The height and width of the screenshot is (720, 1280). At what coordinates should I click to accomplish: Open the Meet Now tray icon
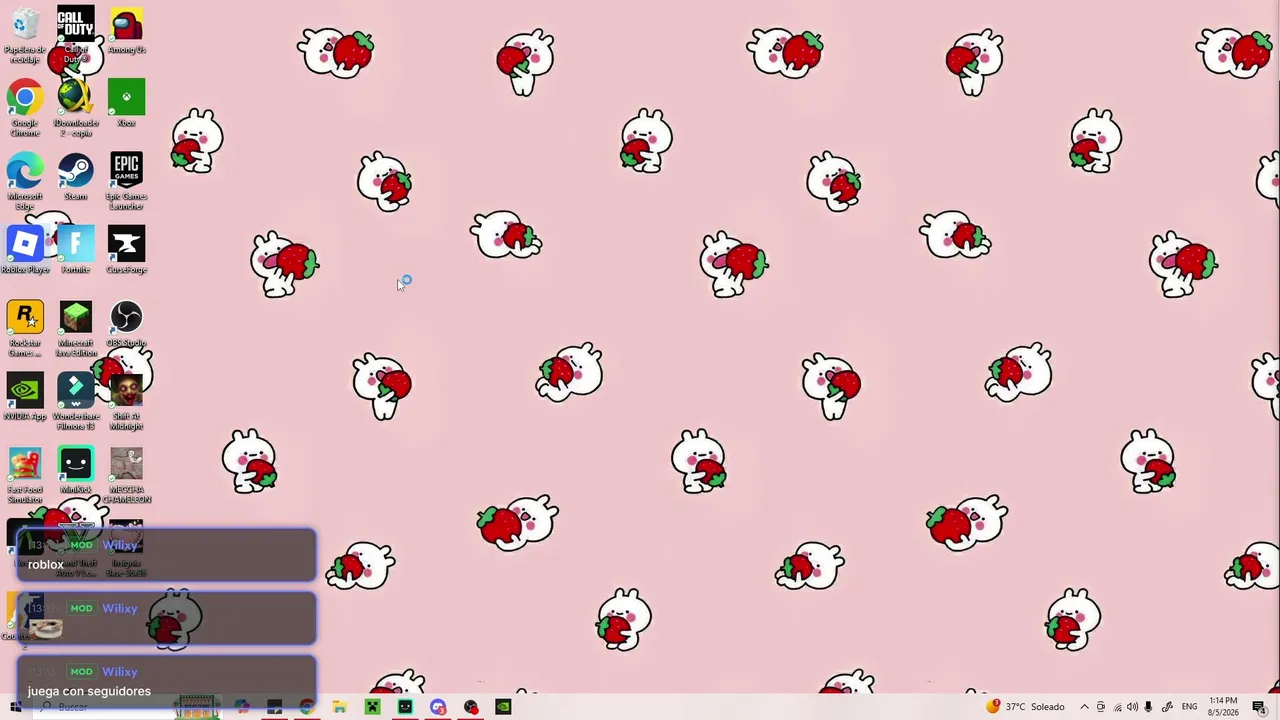pyautogui.click(x=1101, y=707)
